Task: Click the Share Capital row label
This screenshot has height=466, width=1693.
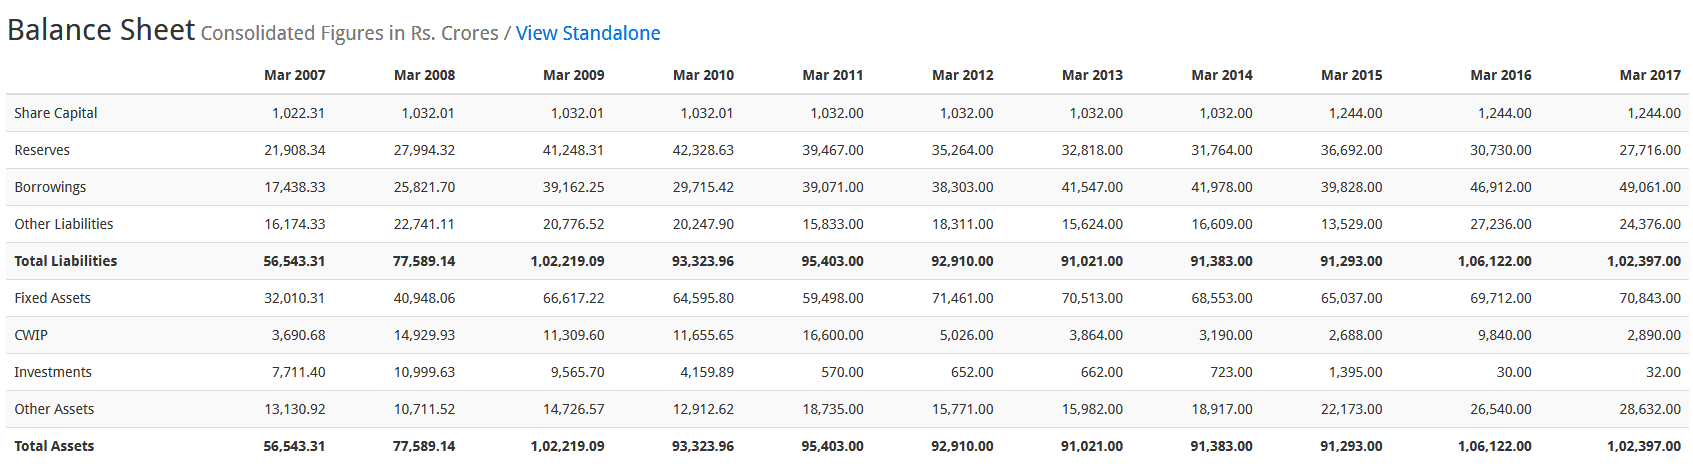Action: tap(56, 113)
